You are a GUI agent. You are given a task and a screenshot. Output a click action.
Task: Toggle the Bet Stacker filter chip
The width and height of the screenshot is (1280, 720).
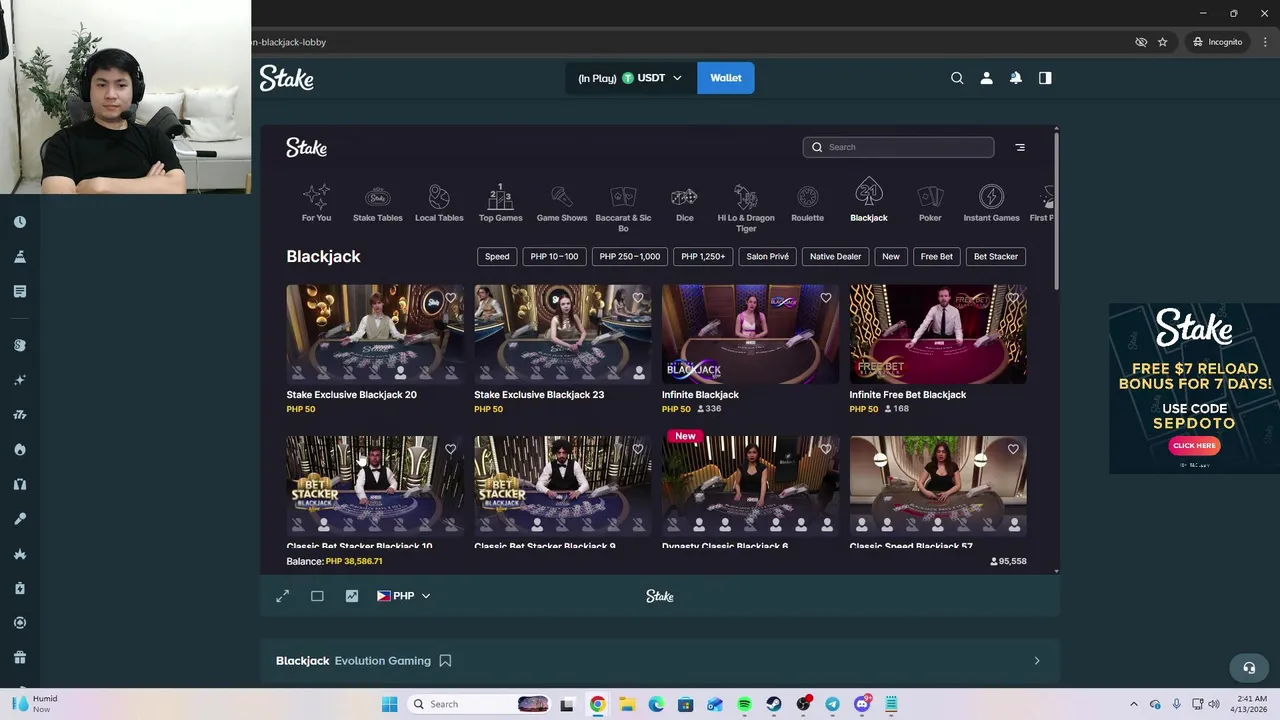996,256
